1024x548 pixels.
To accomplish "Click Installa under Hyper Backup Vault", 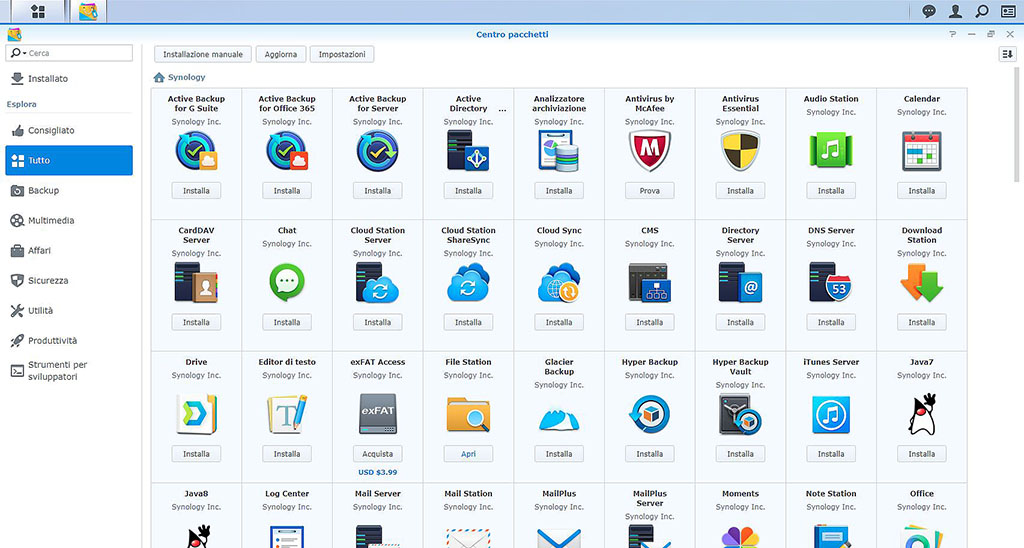I will pyautogui.click(x=741, y=453).
